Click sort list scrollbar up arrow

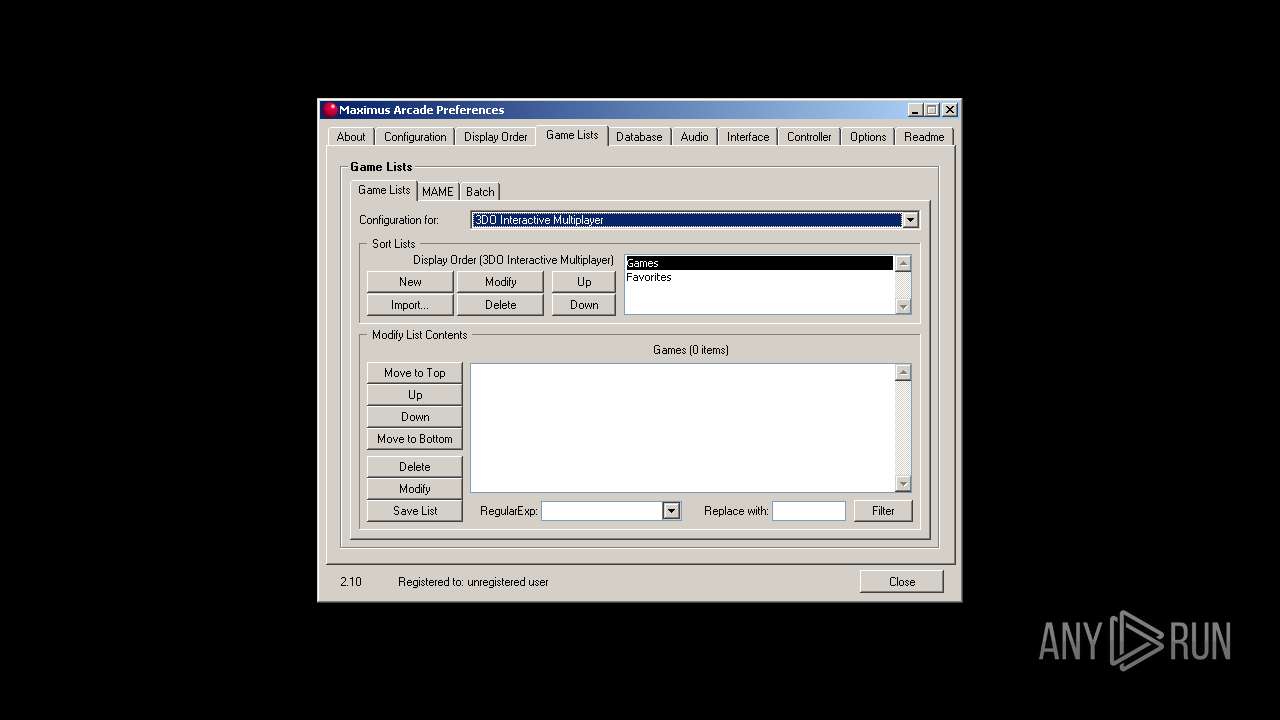tap(903, 264)
